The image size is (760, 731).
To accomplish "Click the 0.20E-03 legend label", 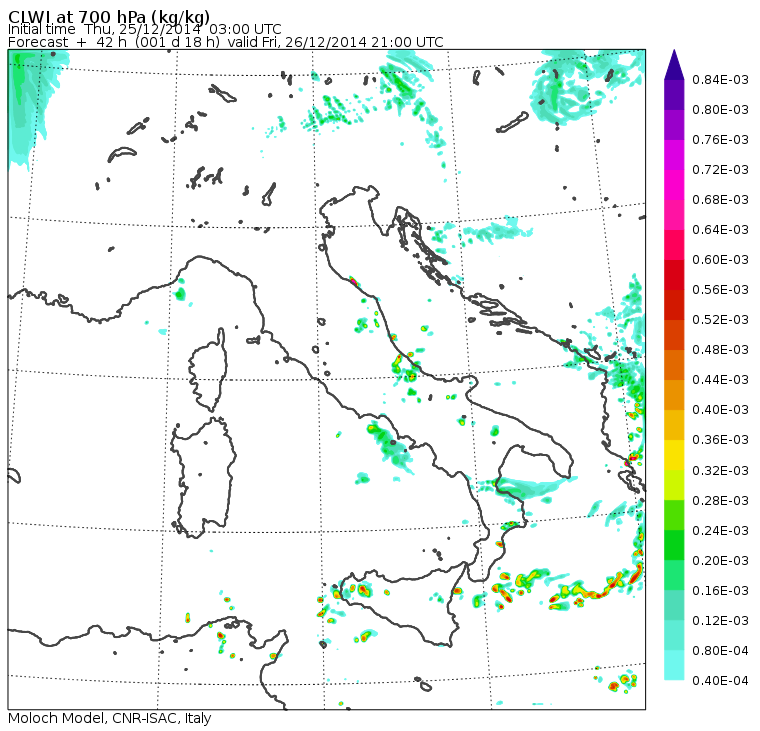I will 720,561.
